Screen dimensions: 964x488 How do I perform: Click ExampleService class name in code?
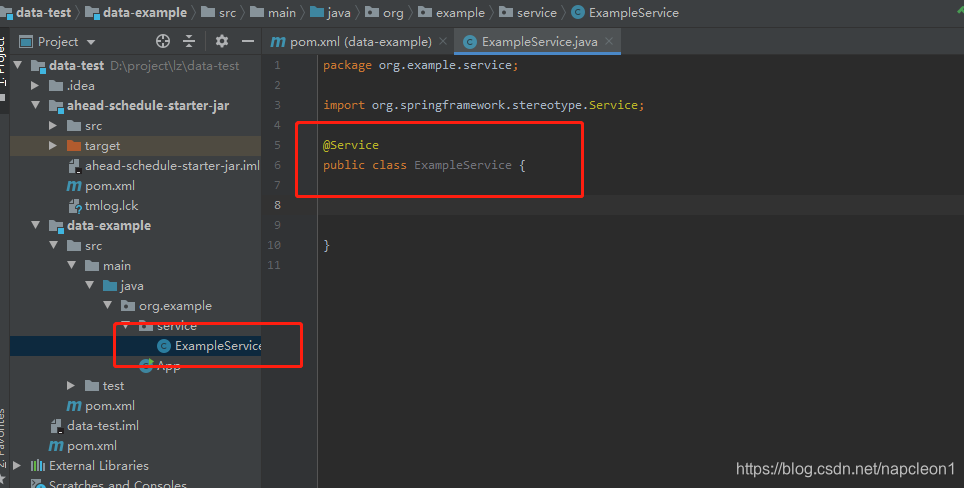pos(463,165)
